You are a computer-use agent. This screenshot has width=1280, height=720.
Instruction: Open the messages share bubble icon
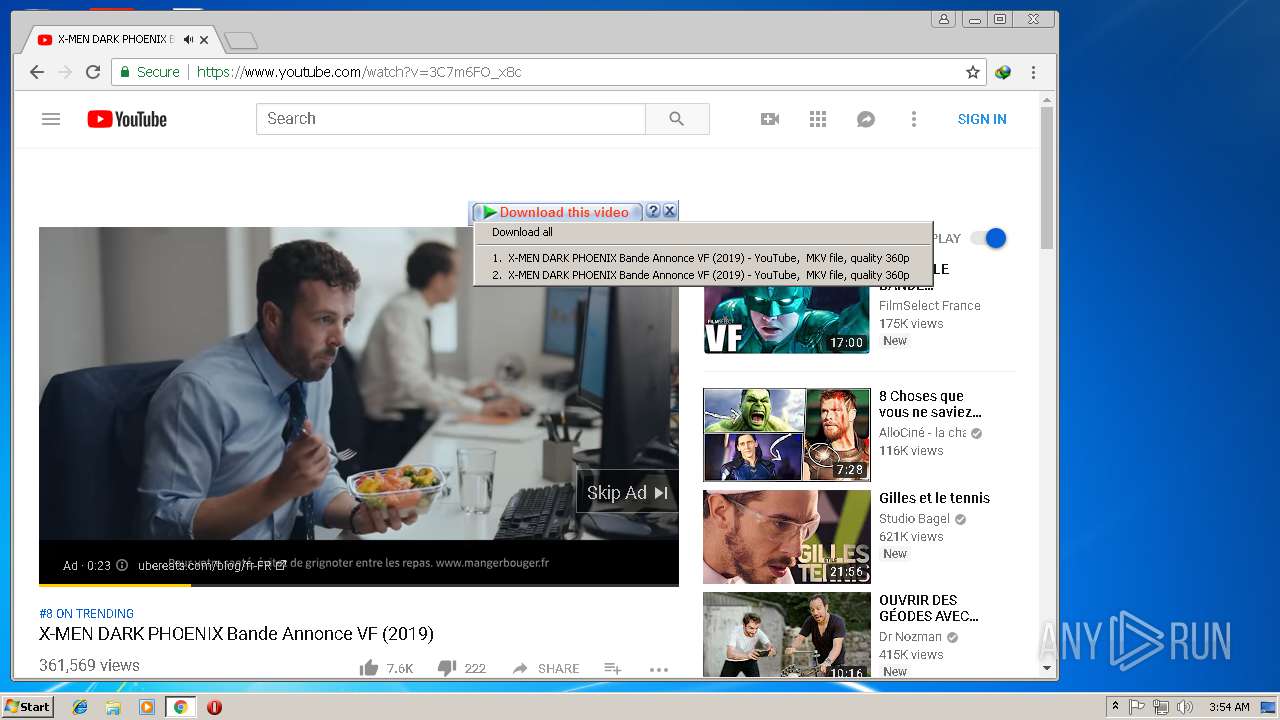point(866,119)
